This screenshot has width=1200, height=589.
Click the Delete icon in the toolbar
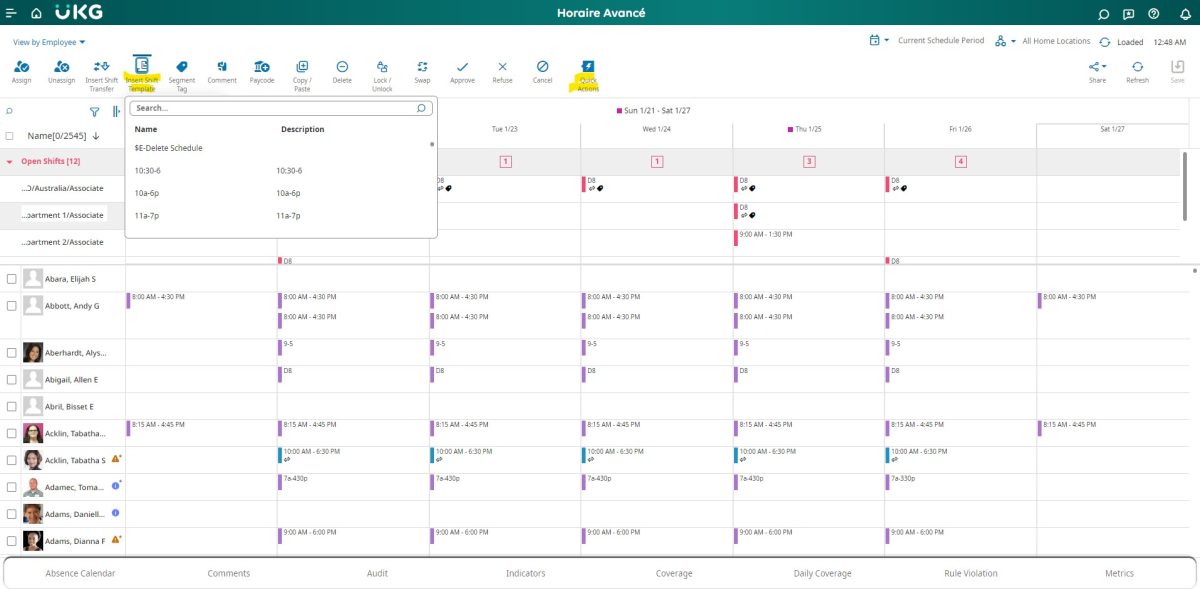(341, 72)
